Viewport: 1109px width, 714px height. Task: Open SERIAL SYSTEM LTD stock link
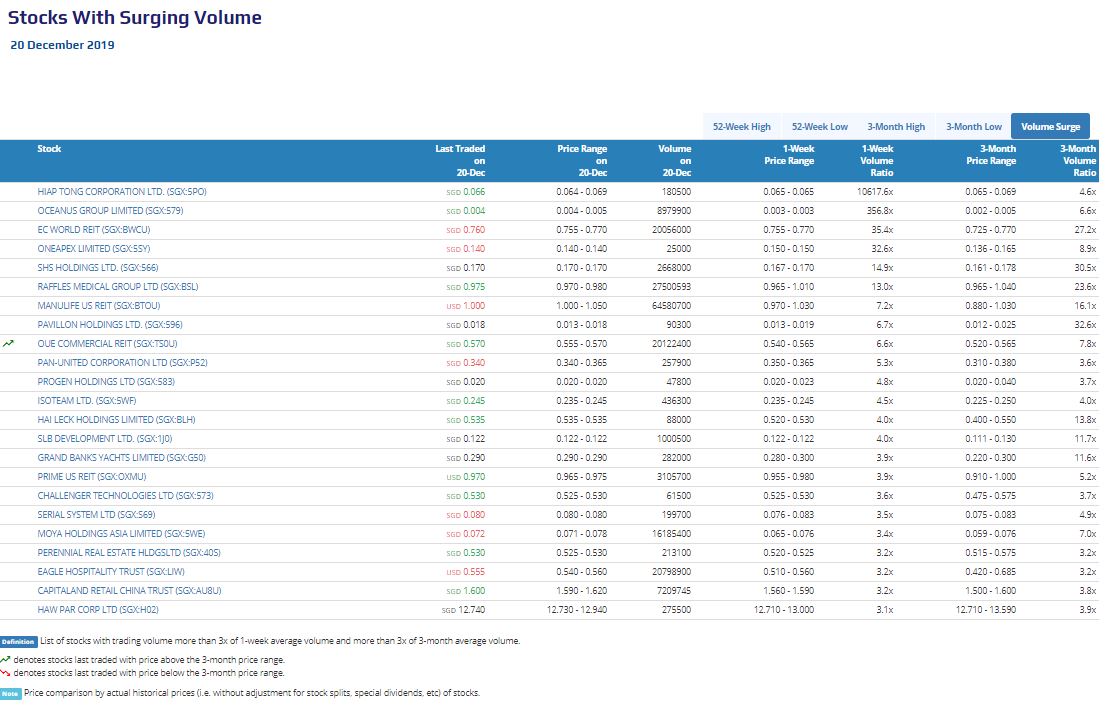pos(96,515)
